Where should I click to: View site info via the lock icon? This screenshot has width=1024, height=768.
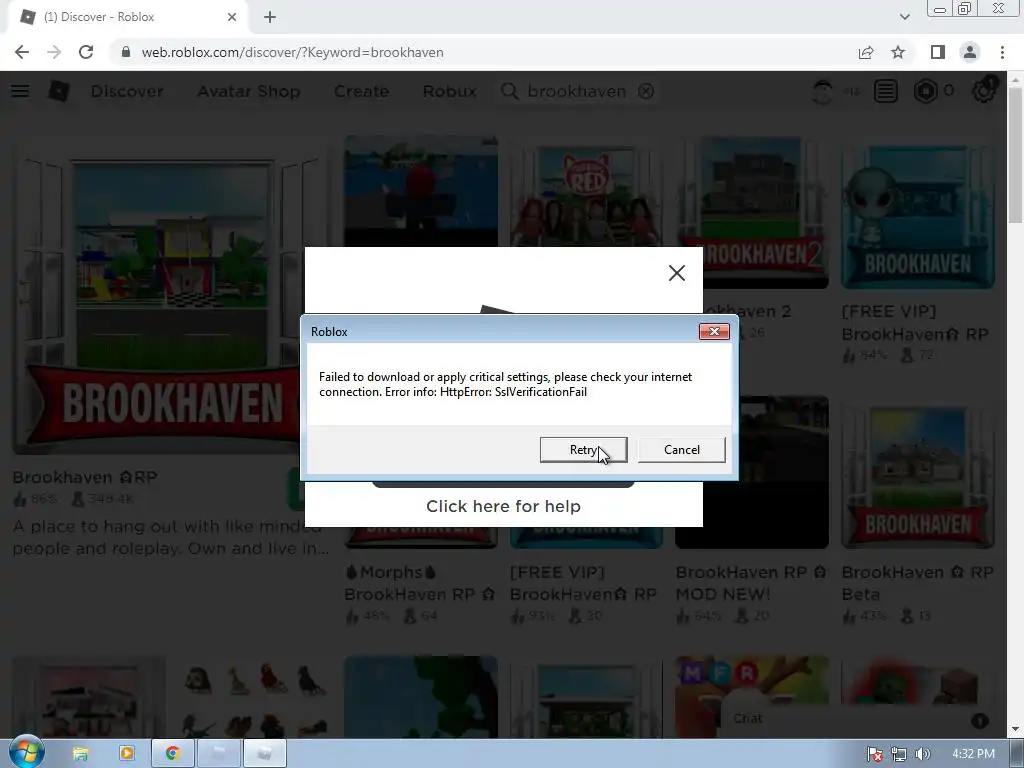126,52
